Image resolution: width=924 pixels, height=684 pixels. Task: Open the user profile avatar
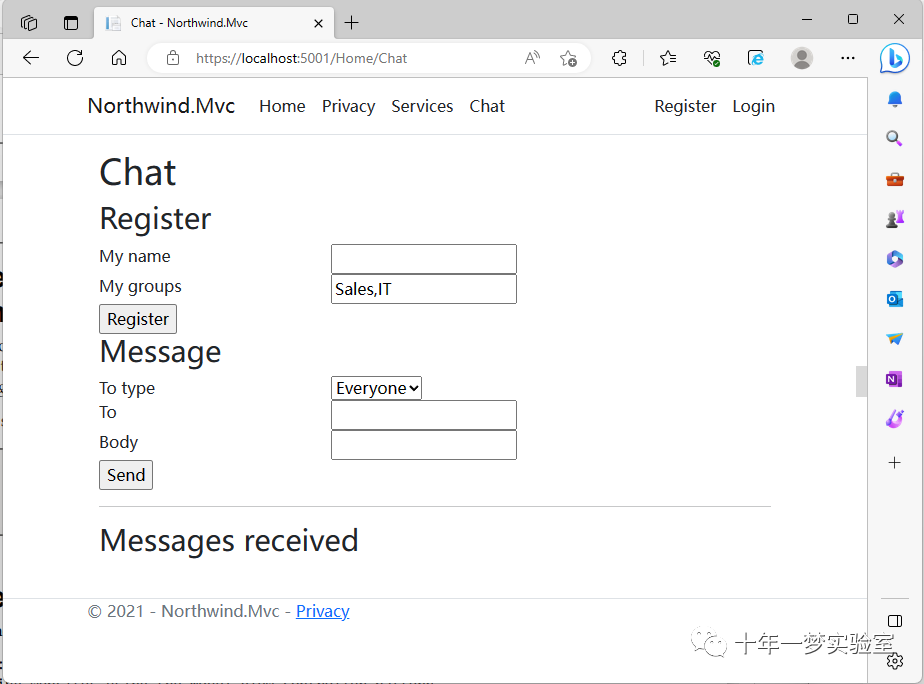coord(801,58)
